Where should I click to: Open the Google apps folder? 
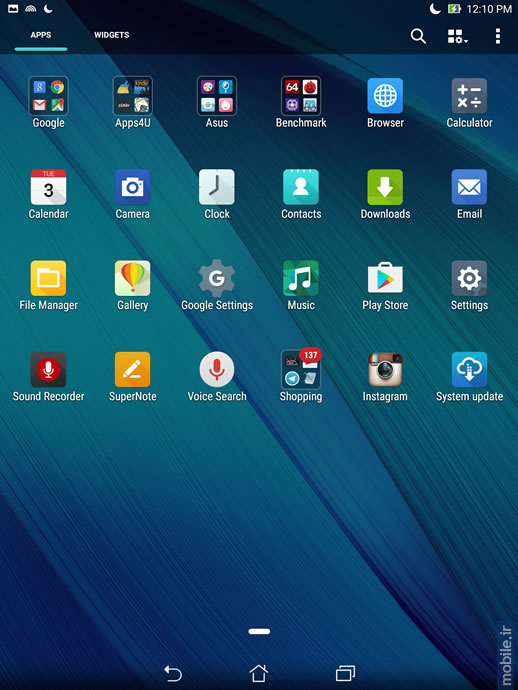point(48,96)
